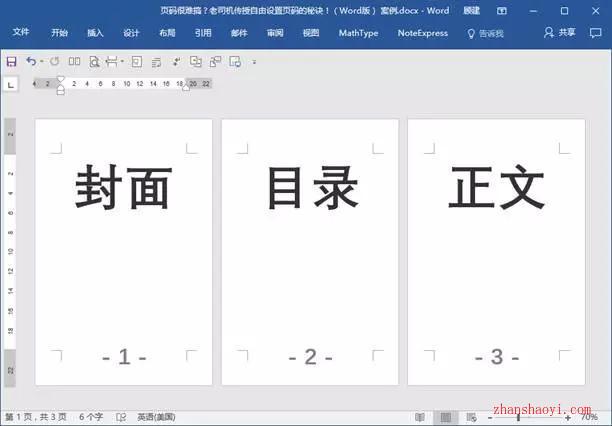The image size is (612, 426).
Task: Open the comments speech bubble icon
Action: click(596, 33)
